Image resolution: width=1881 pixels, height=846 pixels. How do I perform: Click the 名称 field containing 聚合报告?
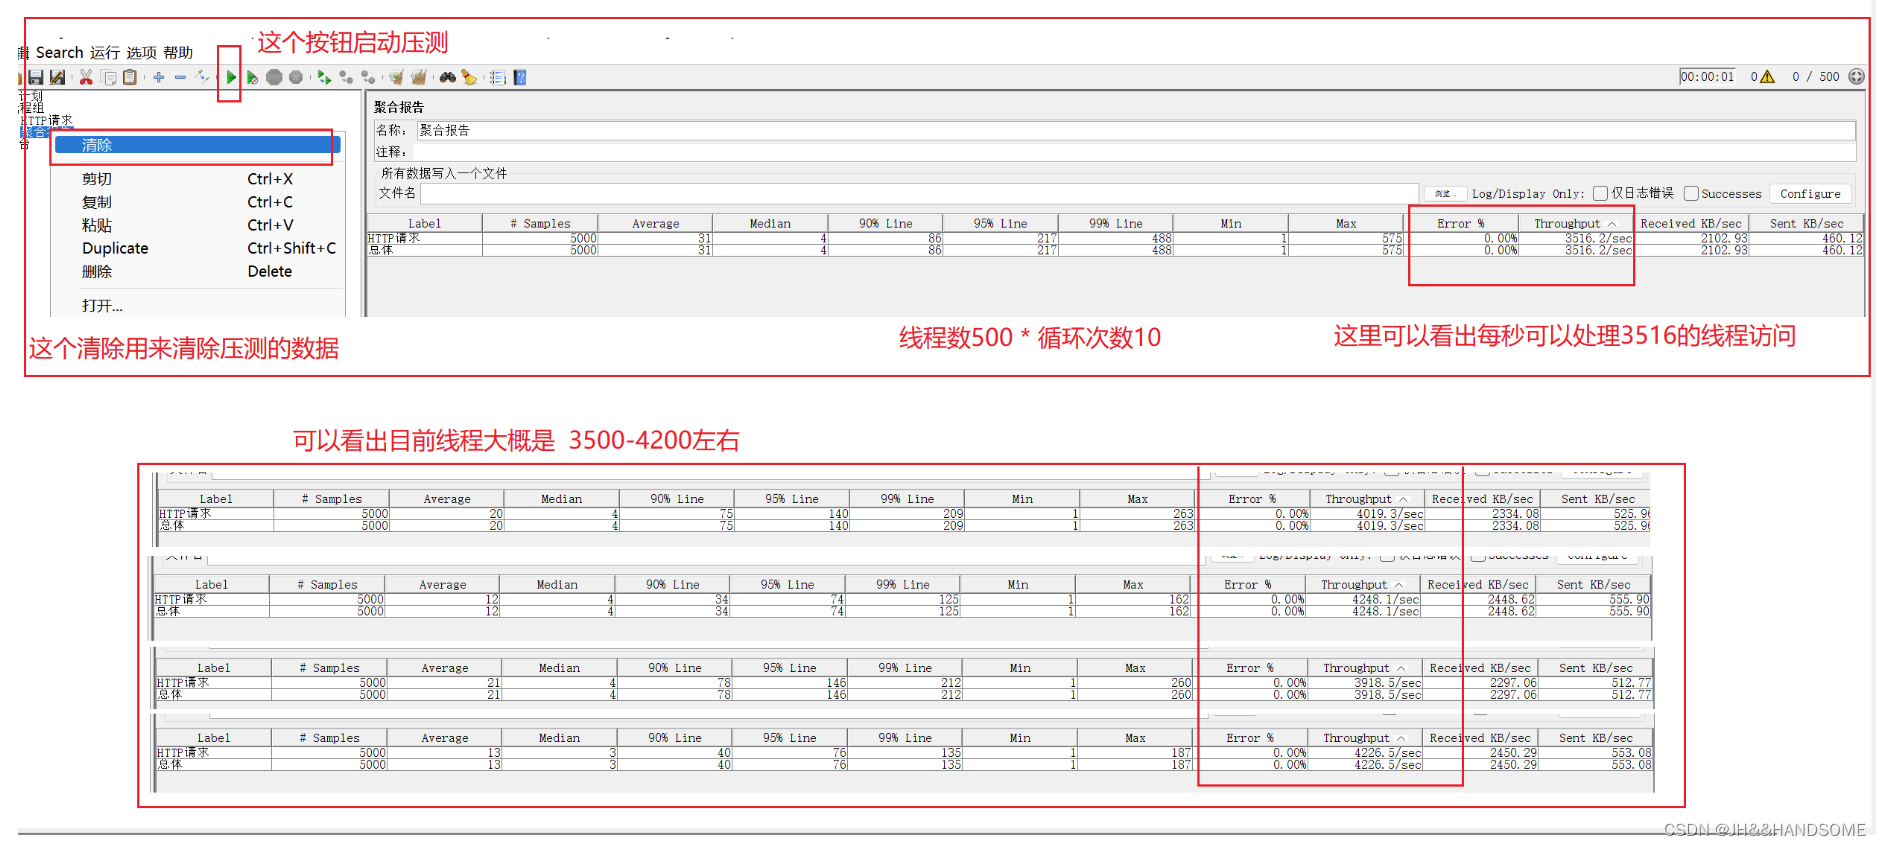point(1136,130)
